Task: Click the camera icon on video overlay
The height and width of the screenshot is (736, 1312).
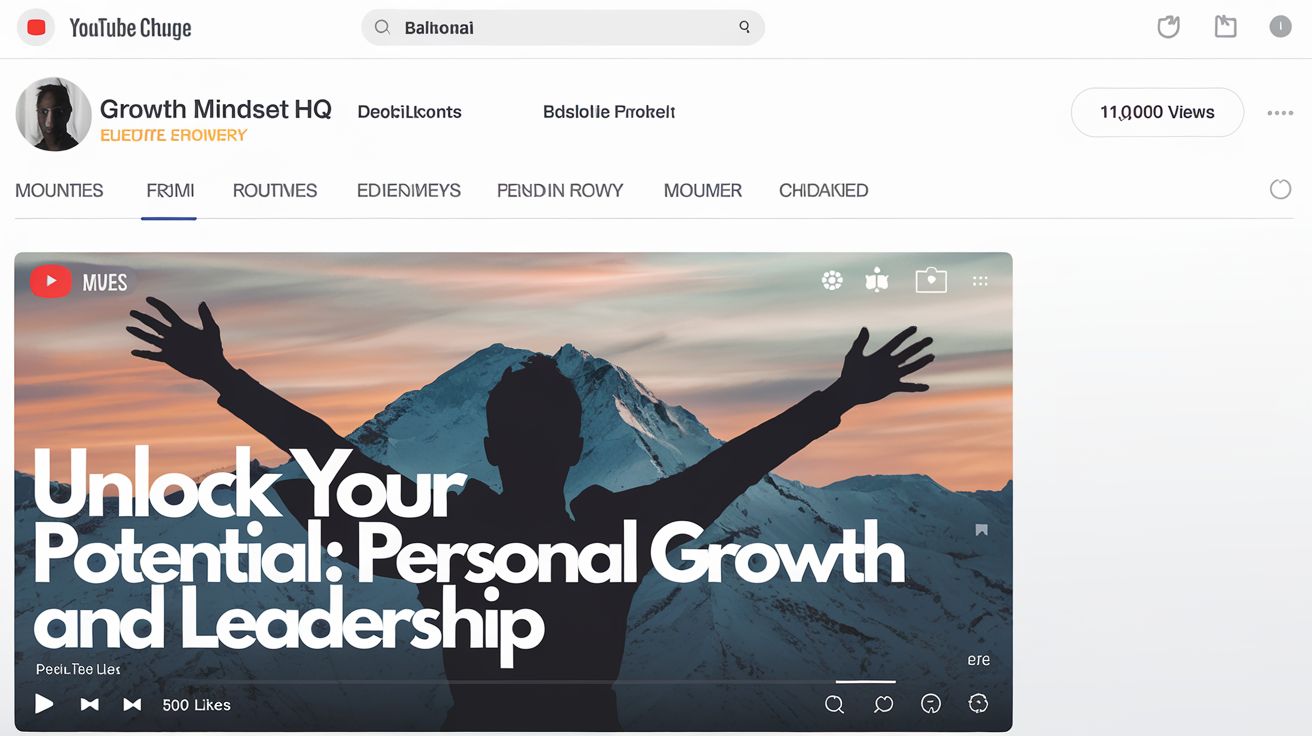Action: tap(931, 281)
